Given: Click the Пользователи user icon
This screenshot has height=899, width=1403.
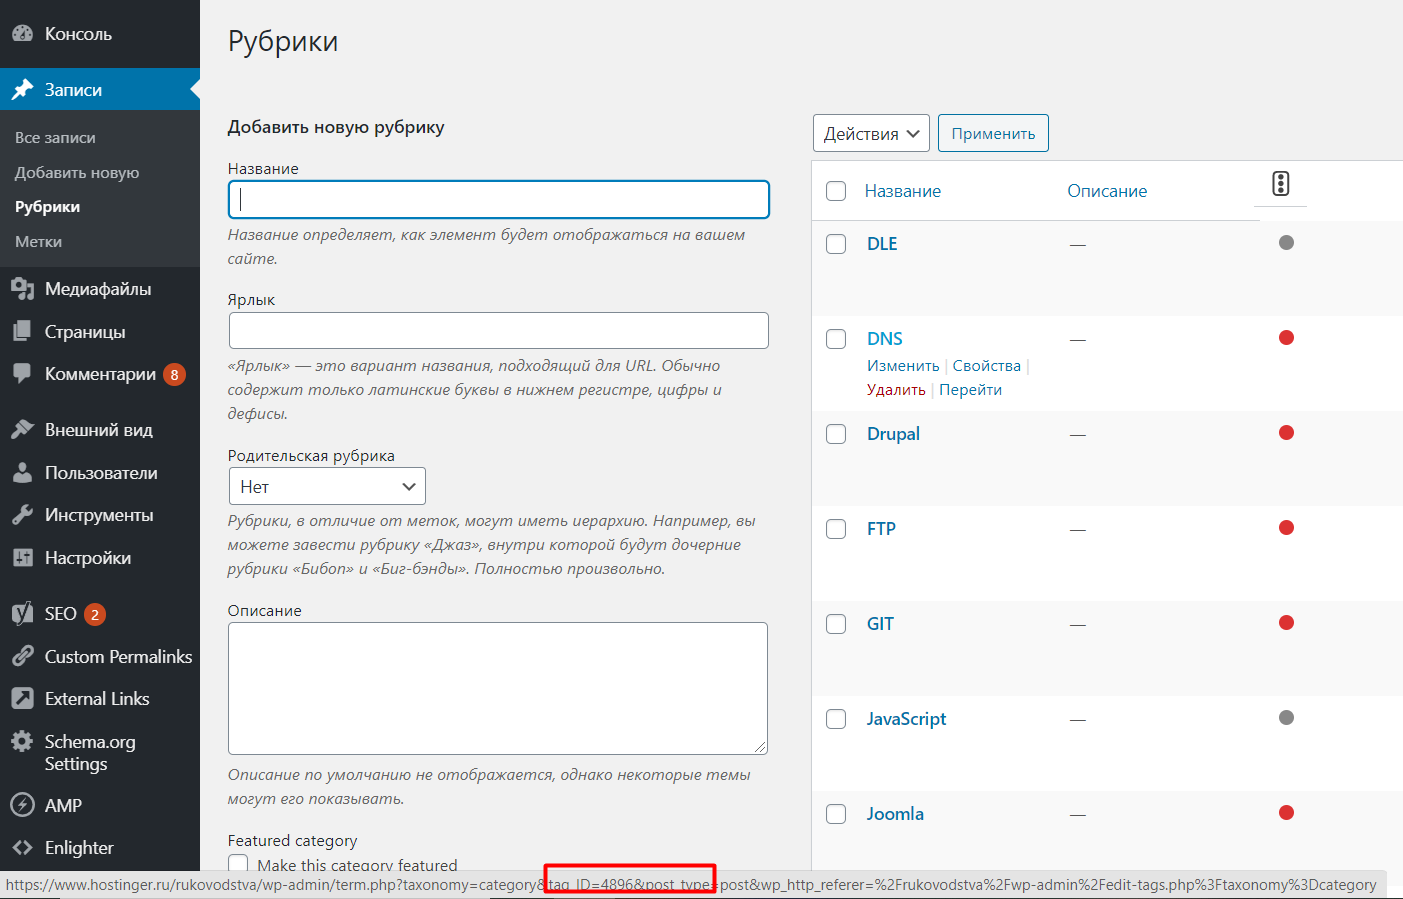Looking at the screenshot, I should [x=22, y=472].
